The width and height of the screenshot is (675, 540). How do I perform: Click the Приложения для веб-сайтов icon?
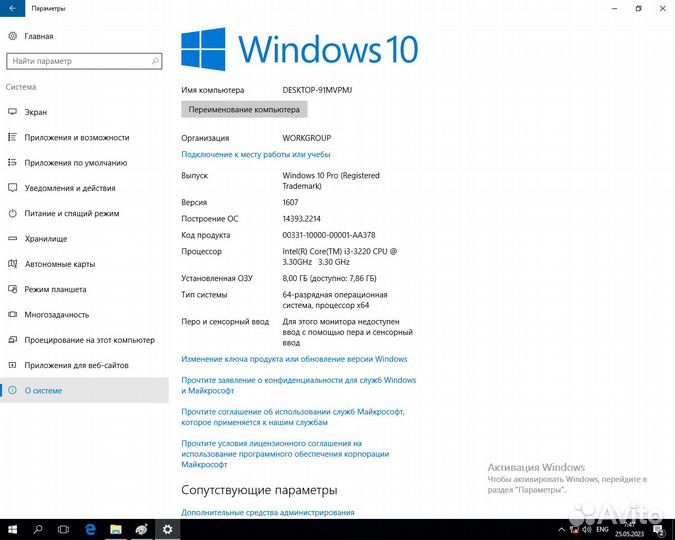coord(12,365)
